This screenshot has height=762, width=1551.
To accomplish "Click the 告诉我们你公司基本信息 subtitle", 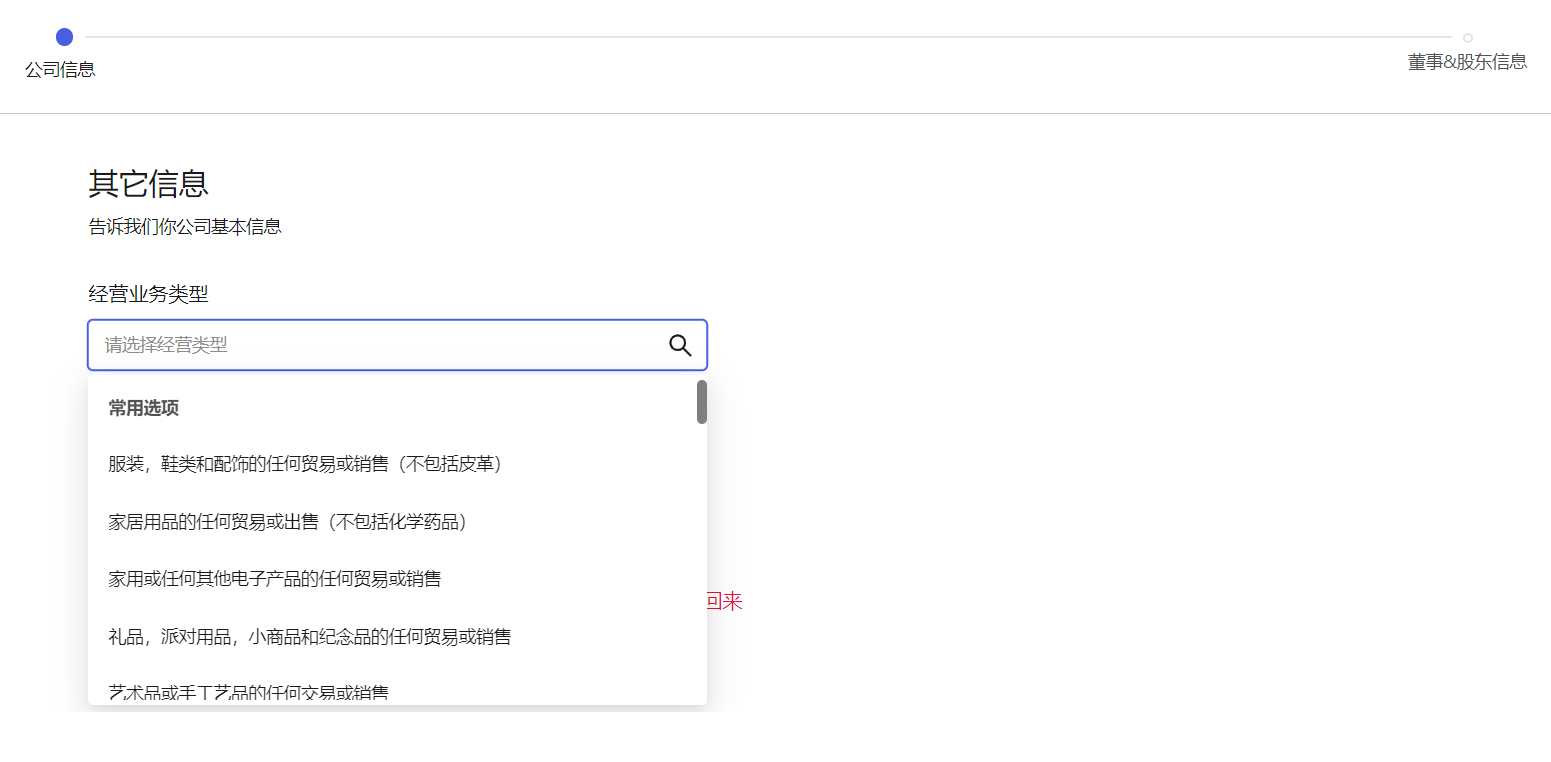I will point(185,227).
